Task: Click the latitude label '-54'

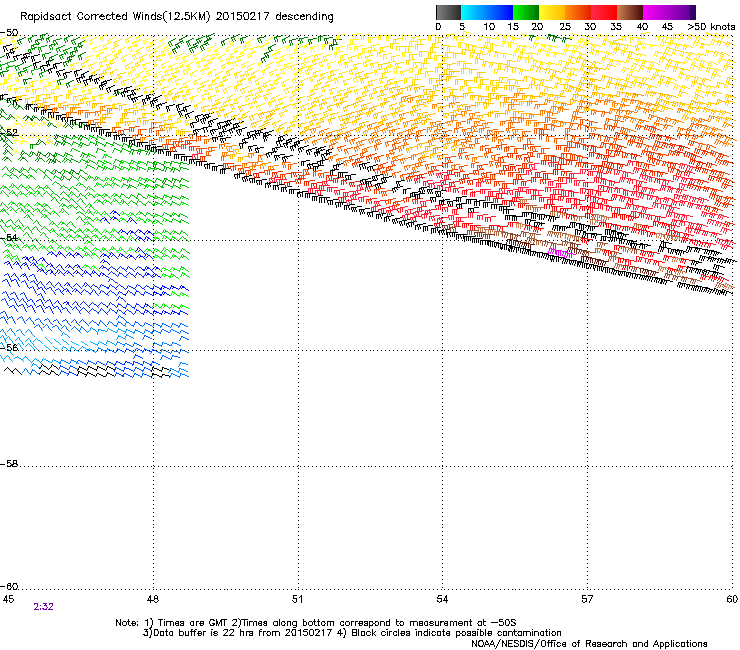Action: pos(9,237)
